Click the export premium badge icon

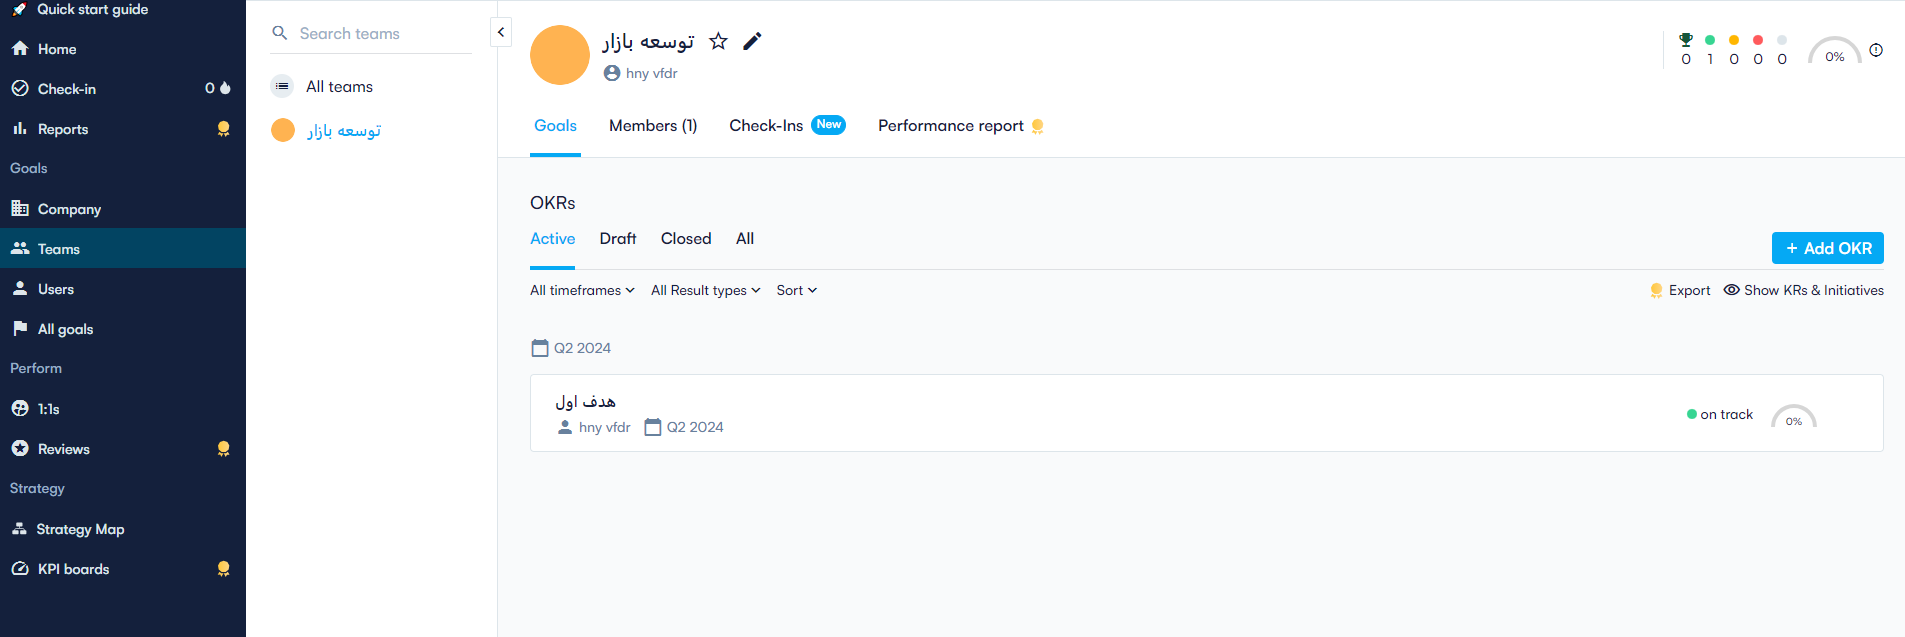[x=1656, y=291]
